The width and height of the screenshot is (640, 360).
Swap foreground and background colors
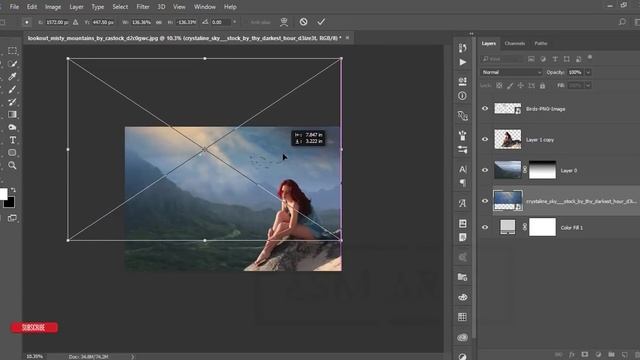[13, 190]
